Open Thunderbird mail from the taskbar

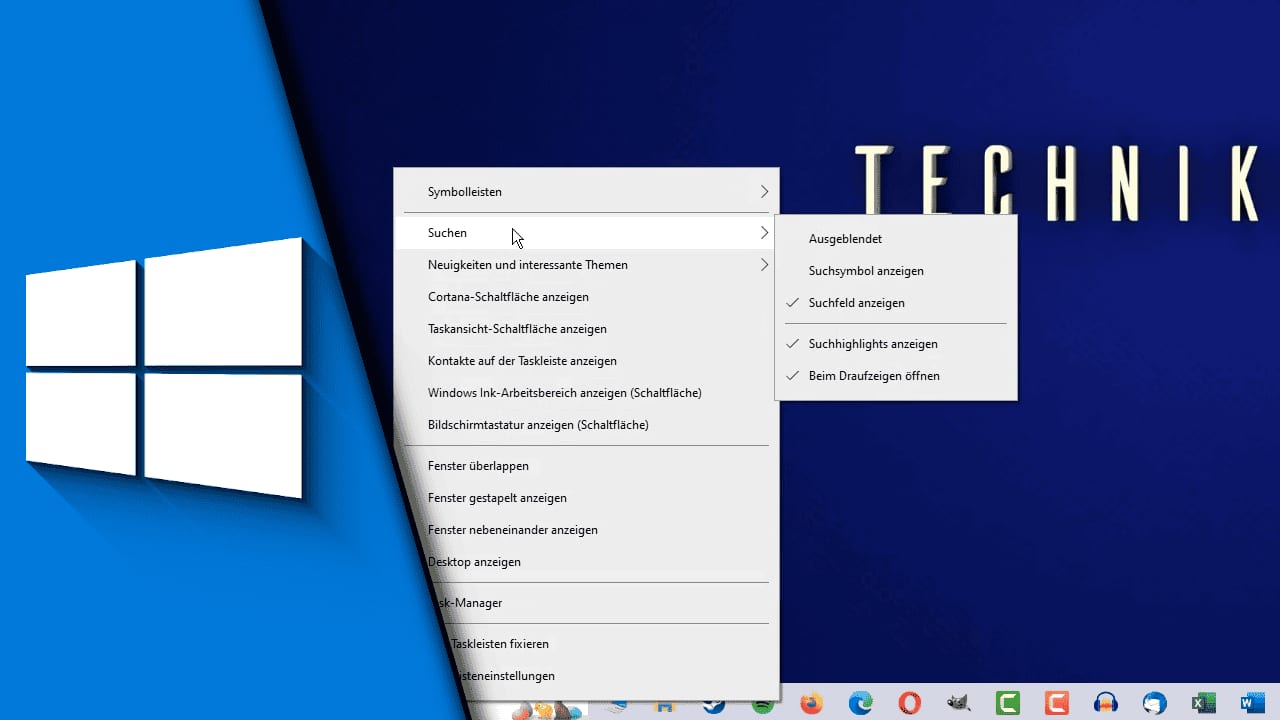tap(1154, 703)
